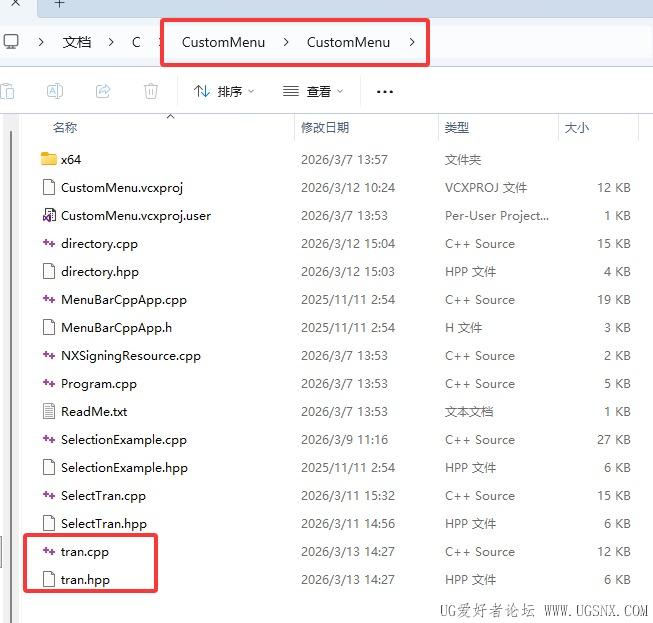Screen dimensions: 653x623
Task: Click the second CustomMenu breadcrumb
Action: (x=348, y=42)
